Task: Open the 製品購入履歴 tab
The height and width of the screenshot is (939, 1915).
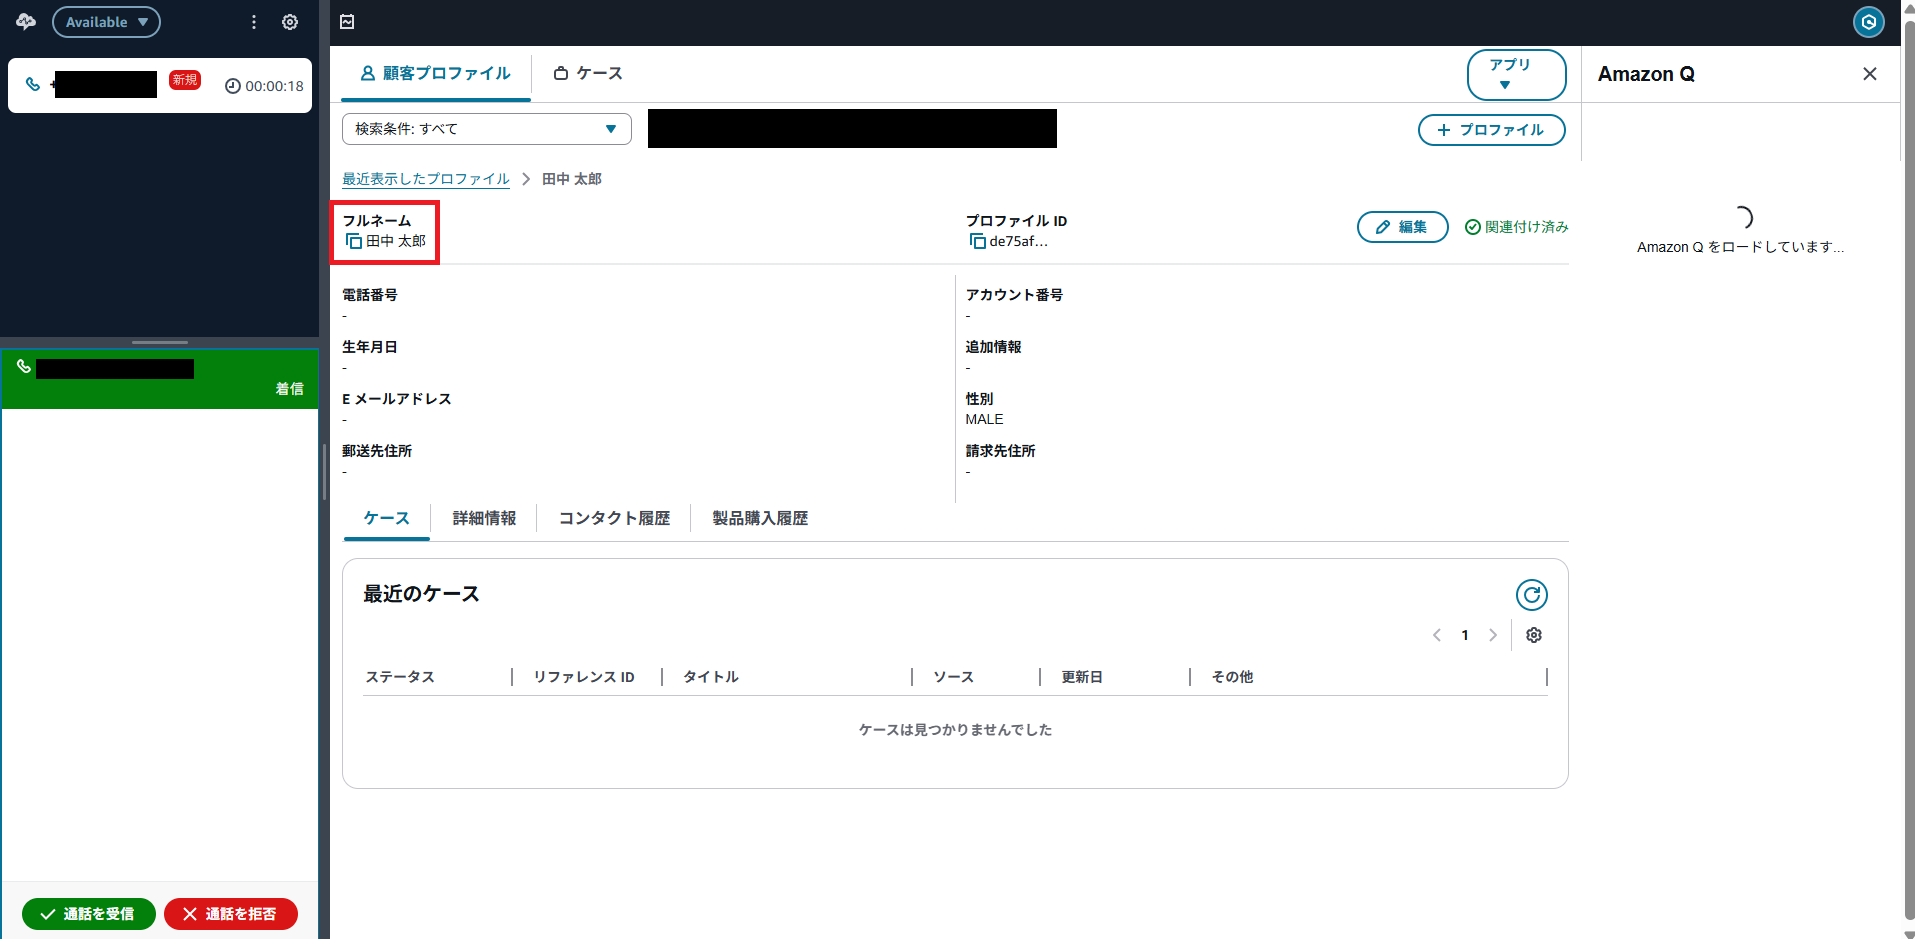Action: point(759,518)
